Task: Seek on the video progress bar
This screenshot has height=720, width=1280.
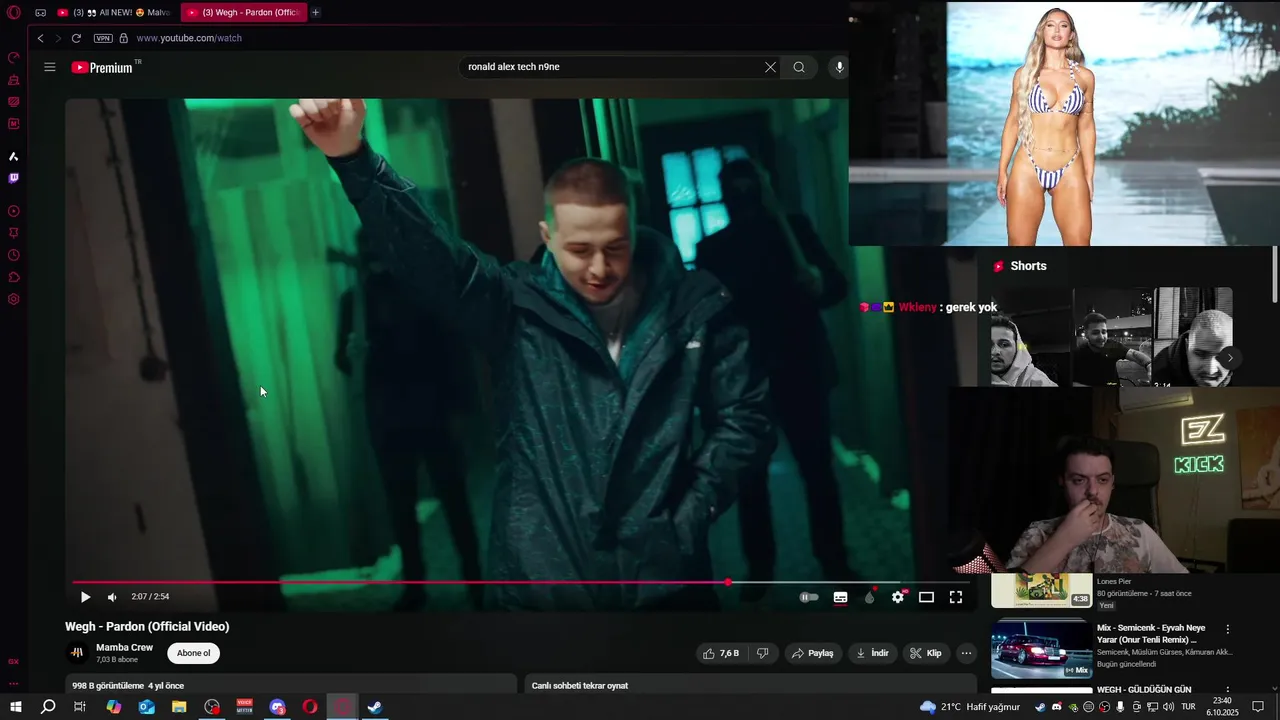Action: pos(520,582)
